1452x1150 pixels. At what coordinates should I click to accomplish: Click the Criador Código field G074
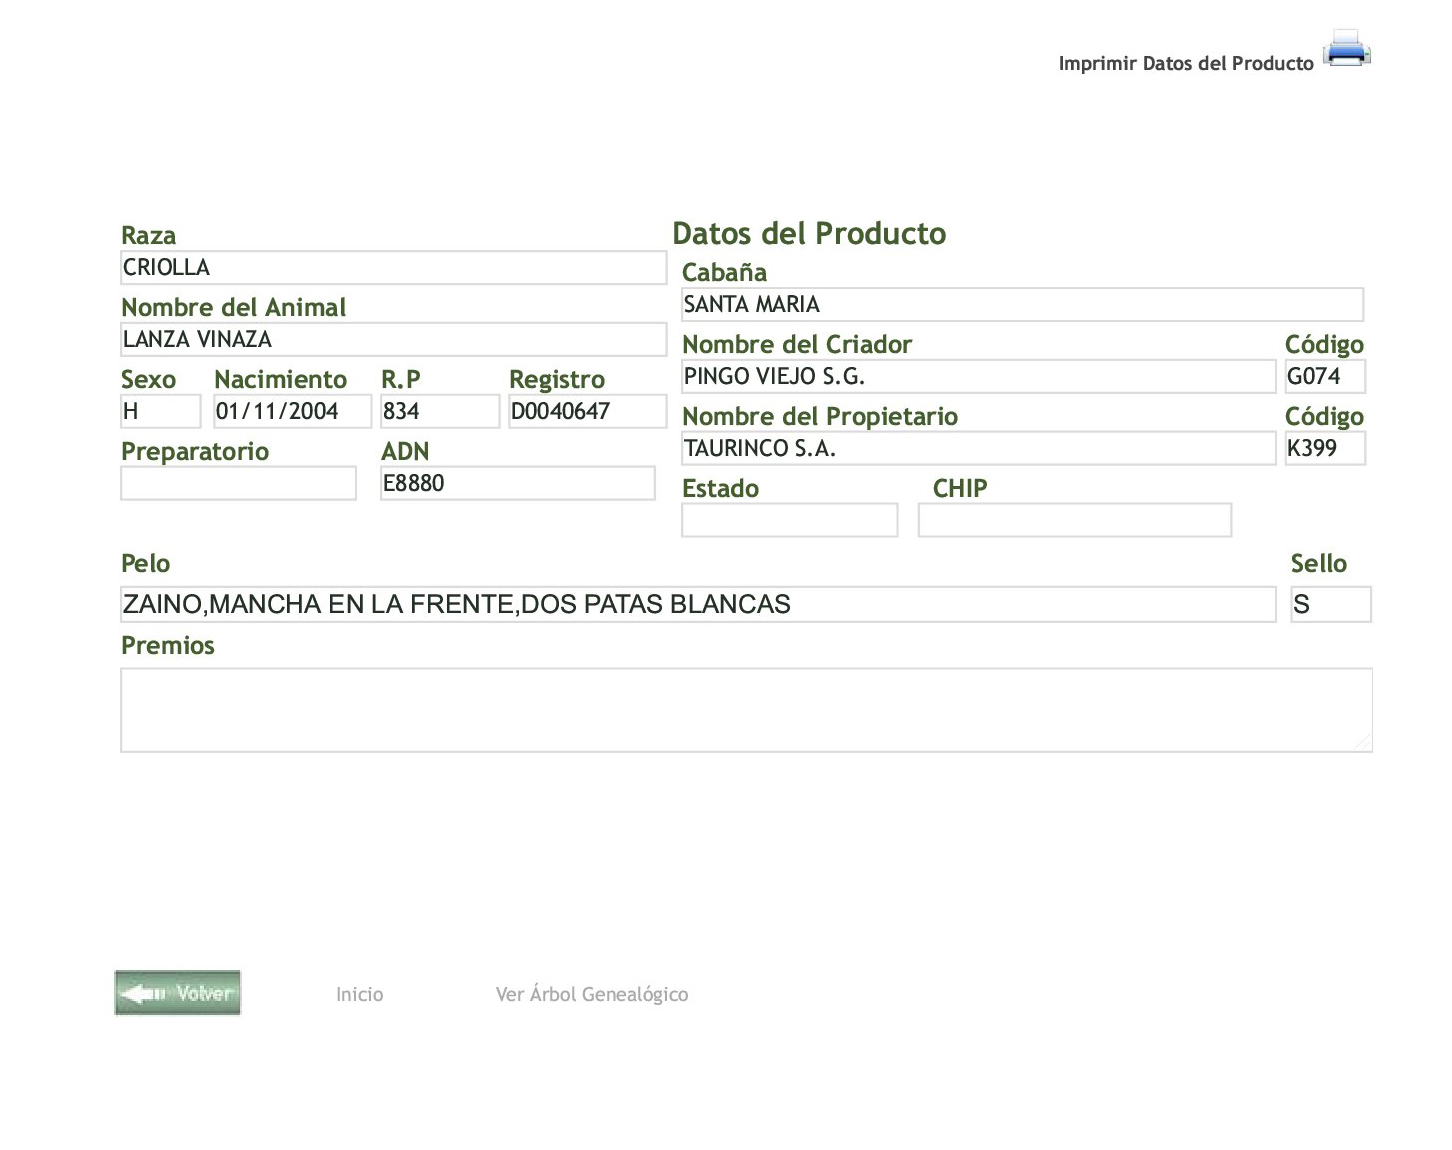coord(1325,377)
